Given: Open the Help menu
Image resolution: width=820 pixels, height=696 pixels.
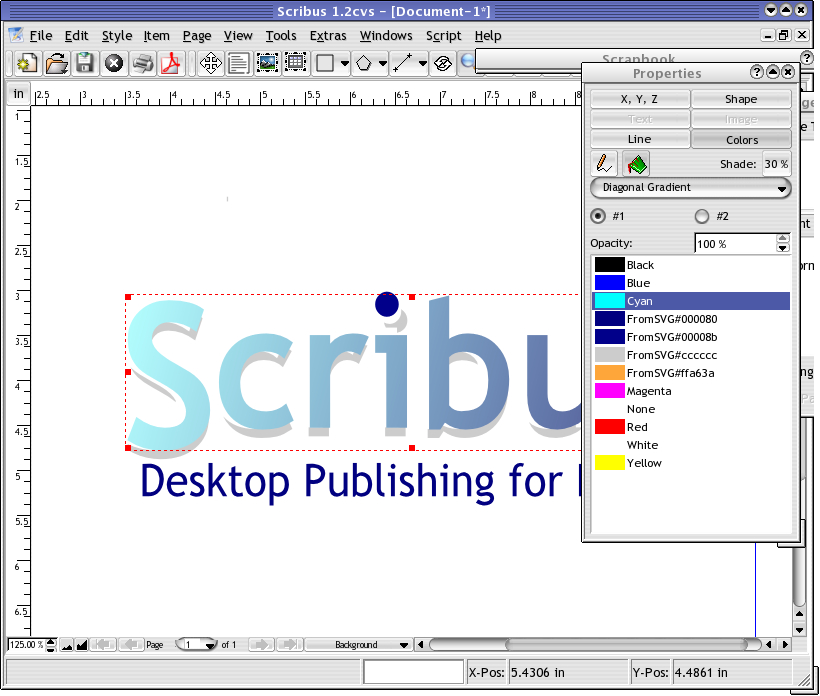Looking at the screenshot, I should (x=488, y=36).
